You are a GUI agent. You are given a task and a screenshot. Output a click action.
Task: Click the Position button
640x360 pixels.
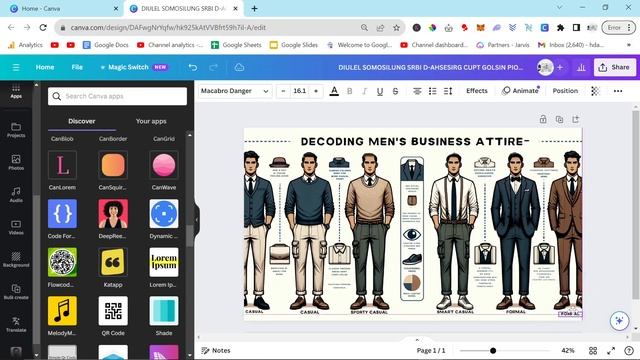pos(565,91)
